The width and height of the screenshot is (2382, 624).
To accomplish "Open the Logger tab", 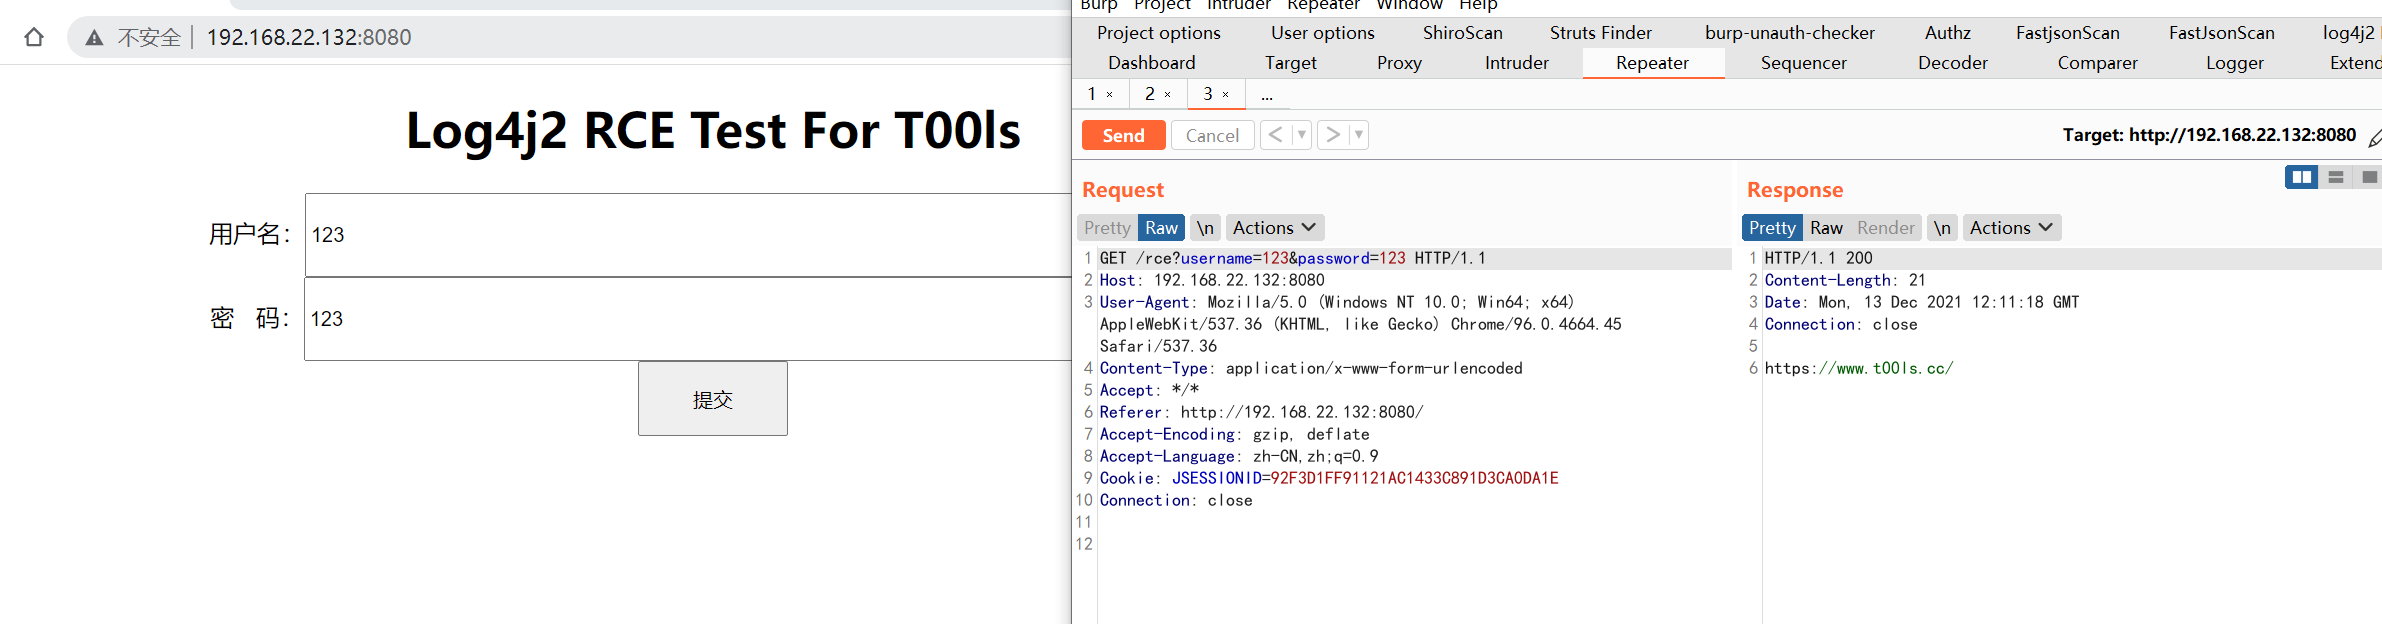I will pyautogui.click(x=2235, y=63).
